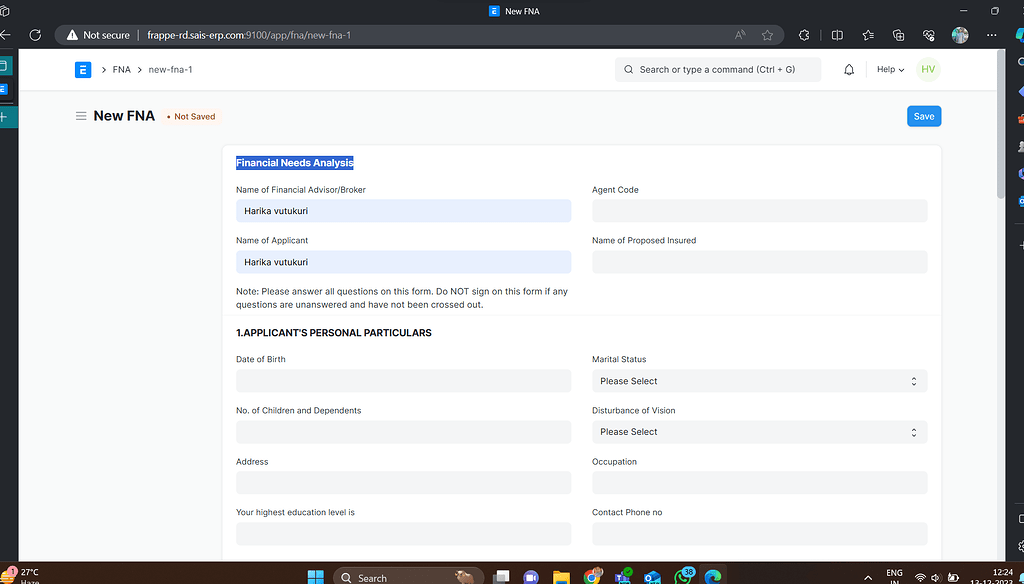The image size is (1024, 584).
Task: Open the ERPNext home icon in breadcrumb
Action: 83,69
